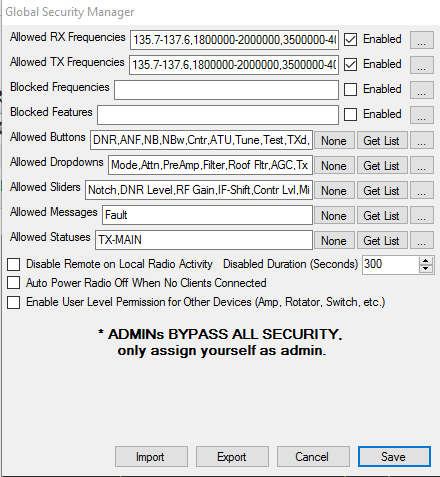Screen dimensions: 440x477
Task: Click the Import button
Action: (151, 457)
